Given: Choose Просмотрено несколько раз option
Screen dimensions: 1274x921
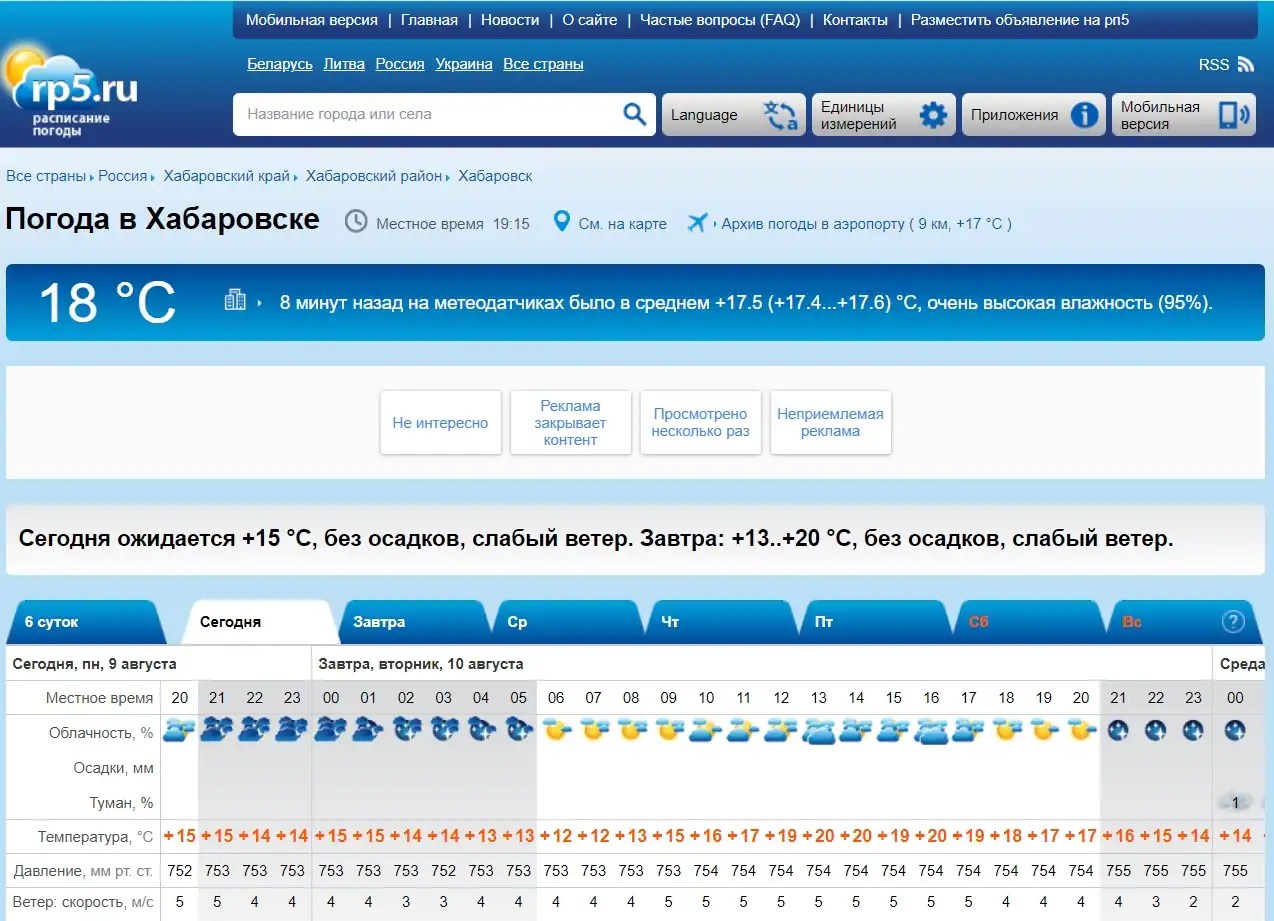Looking at the screenshot, I should [x=701, y=423].
